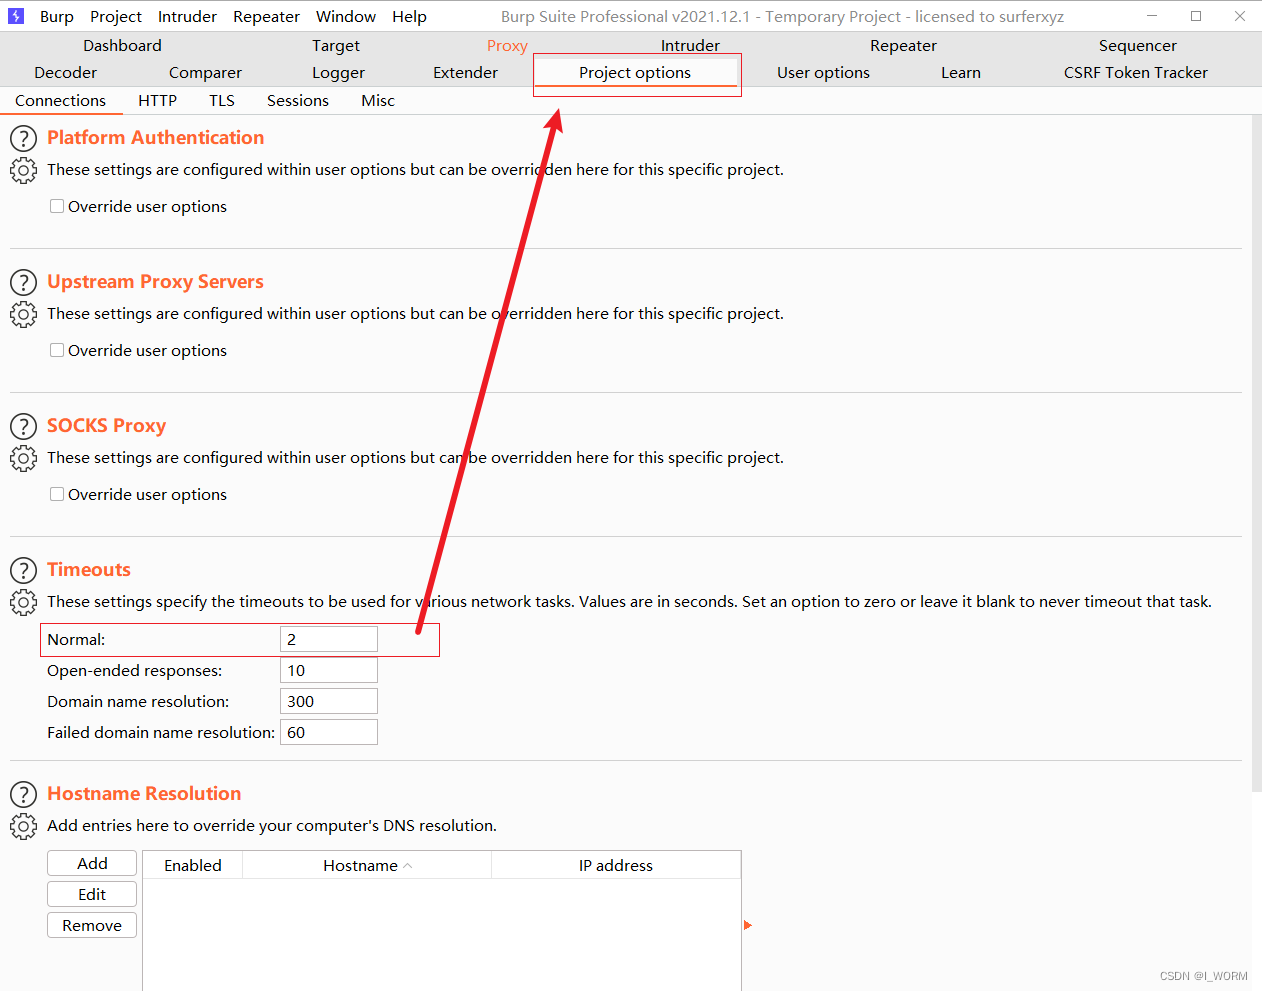
Task: Select the TLS sub-tab
Action: [x=222, y=100]
